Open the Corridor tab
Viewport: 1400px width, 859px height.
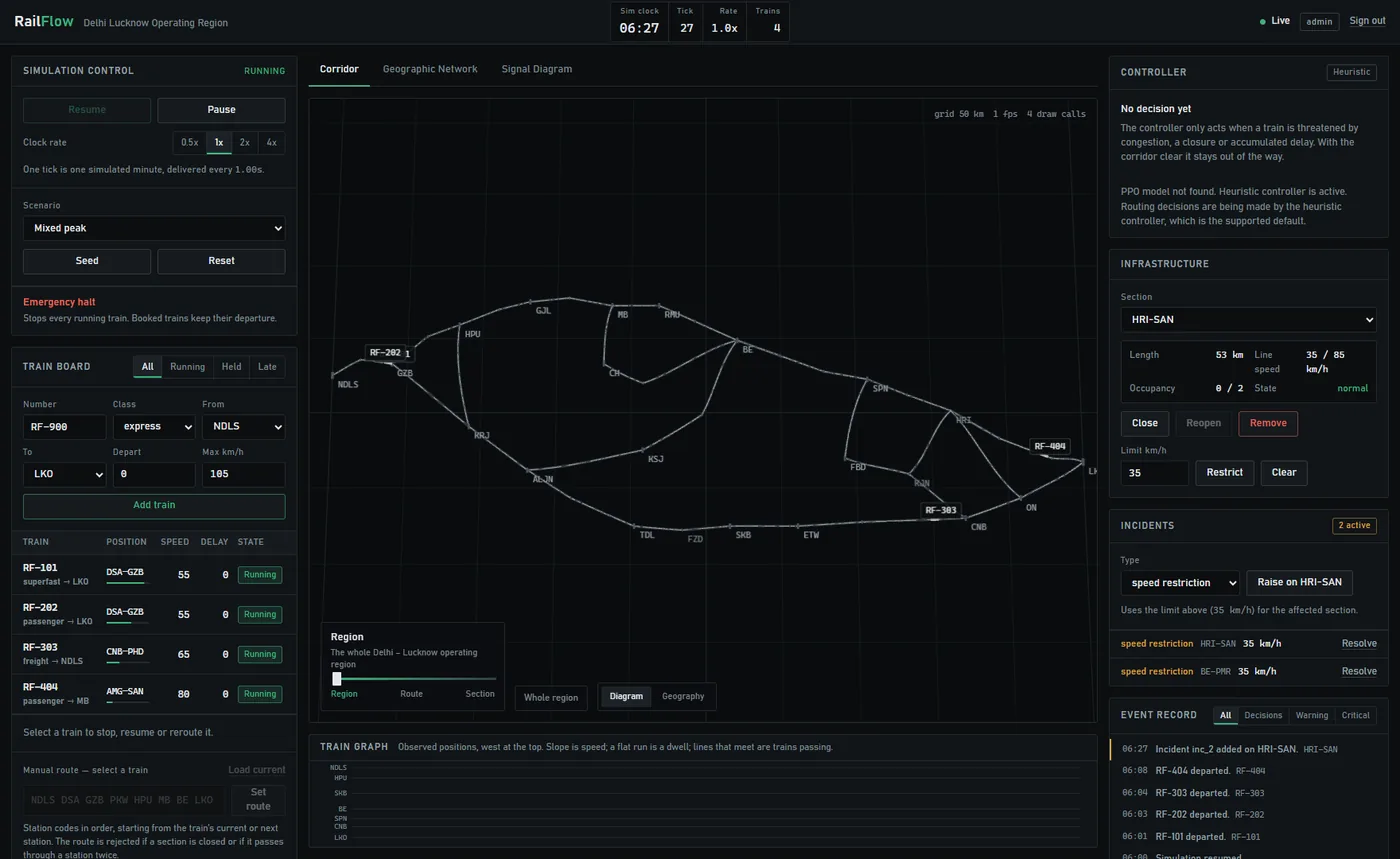(339, 69)
